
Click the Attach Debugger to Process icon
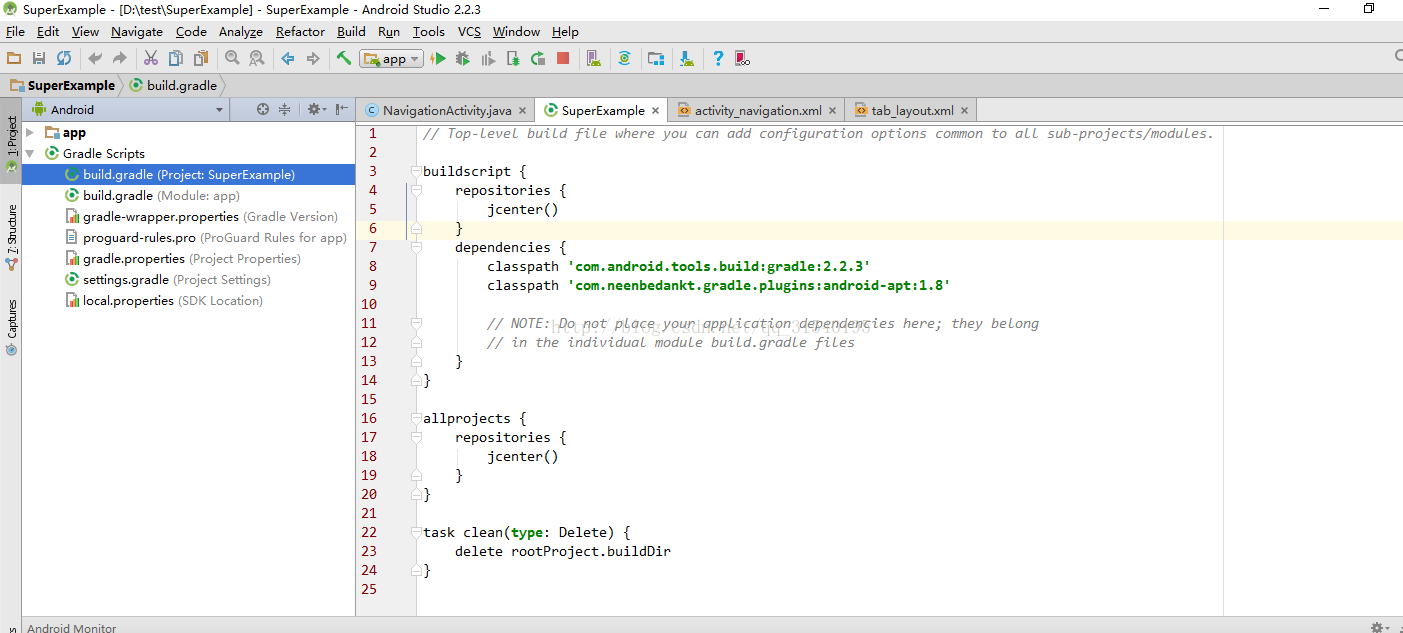(513, 59)
